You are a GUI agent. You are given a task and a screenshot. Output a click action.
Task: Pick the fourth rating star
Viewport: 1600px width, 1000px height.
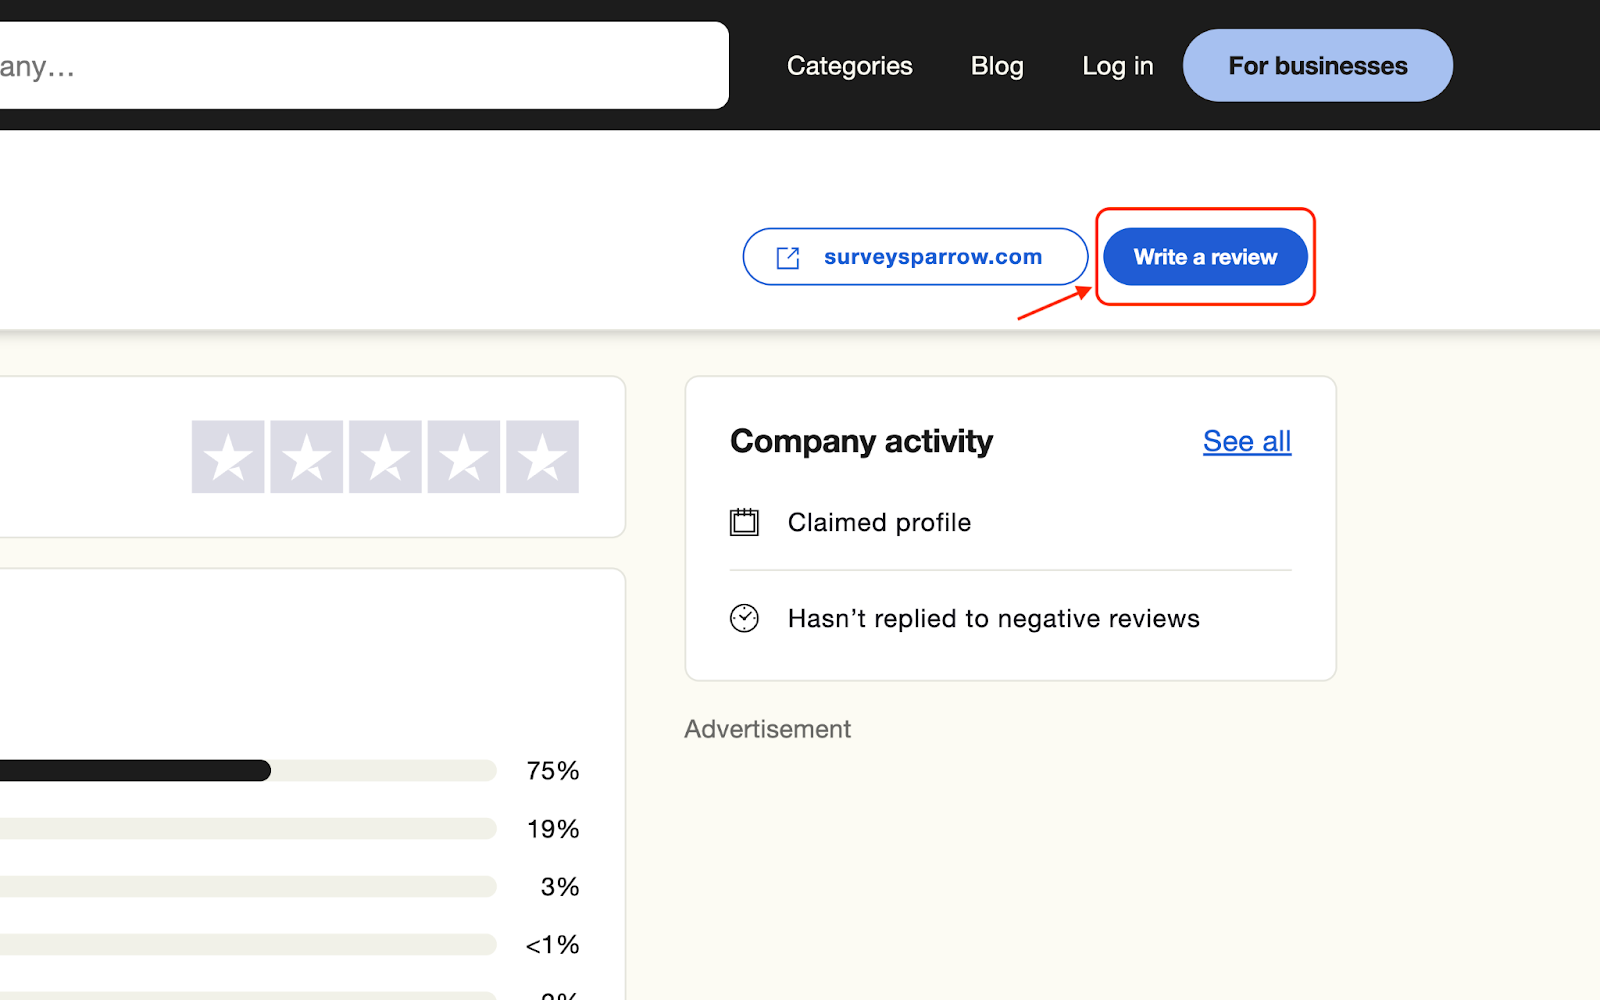[464, 457]
